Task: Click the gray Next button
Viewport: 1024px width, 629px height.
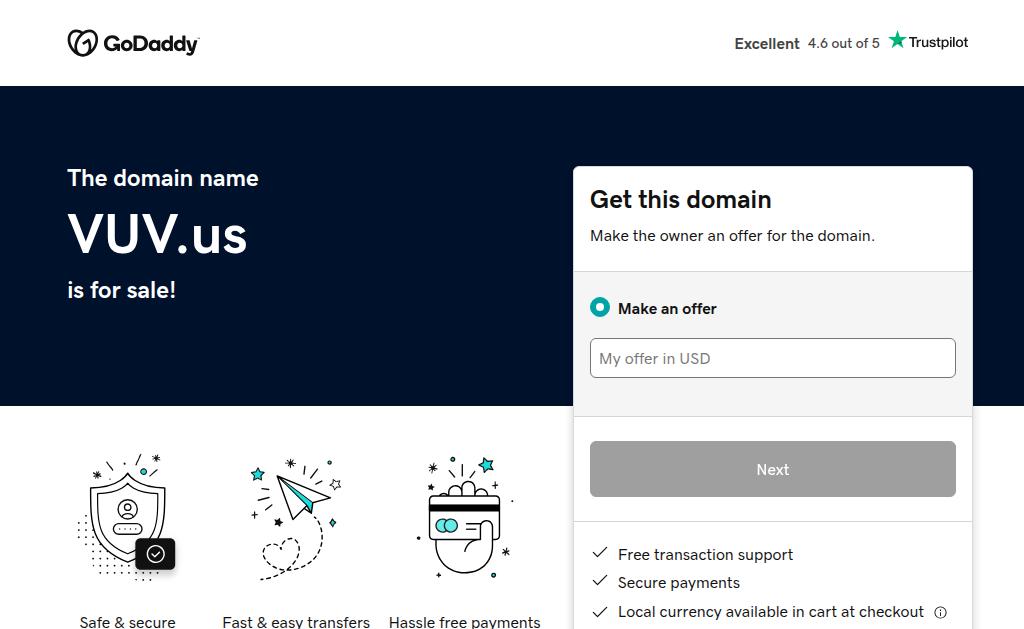Action: coord(773,469)
